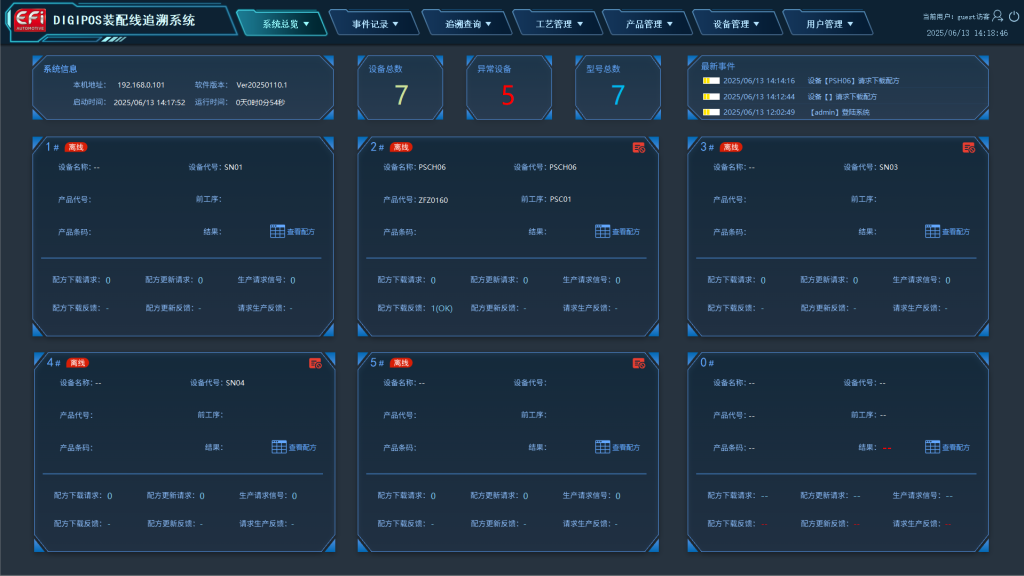Click red status icon on station 4# card
1024x576 pixels.
(315, 363)
